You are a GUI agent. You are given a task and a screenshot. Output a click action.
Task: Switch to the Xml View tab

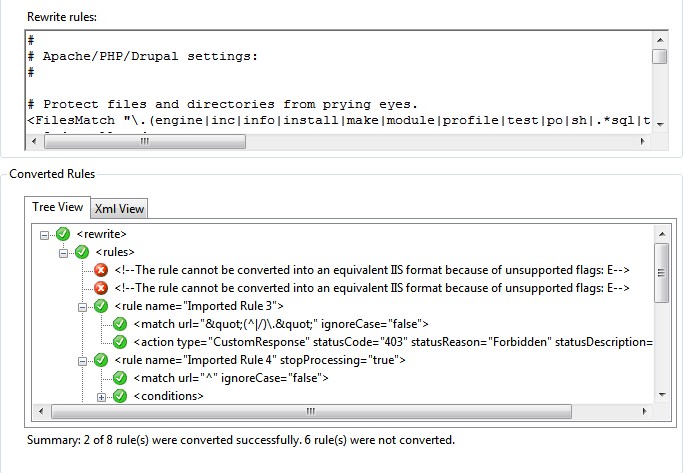[x=119, y=209]
